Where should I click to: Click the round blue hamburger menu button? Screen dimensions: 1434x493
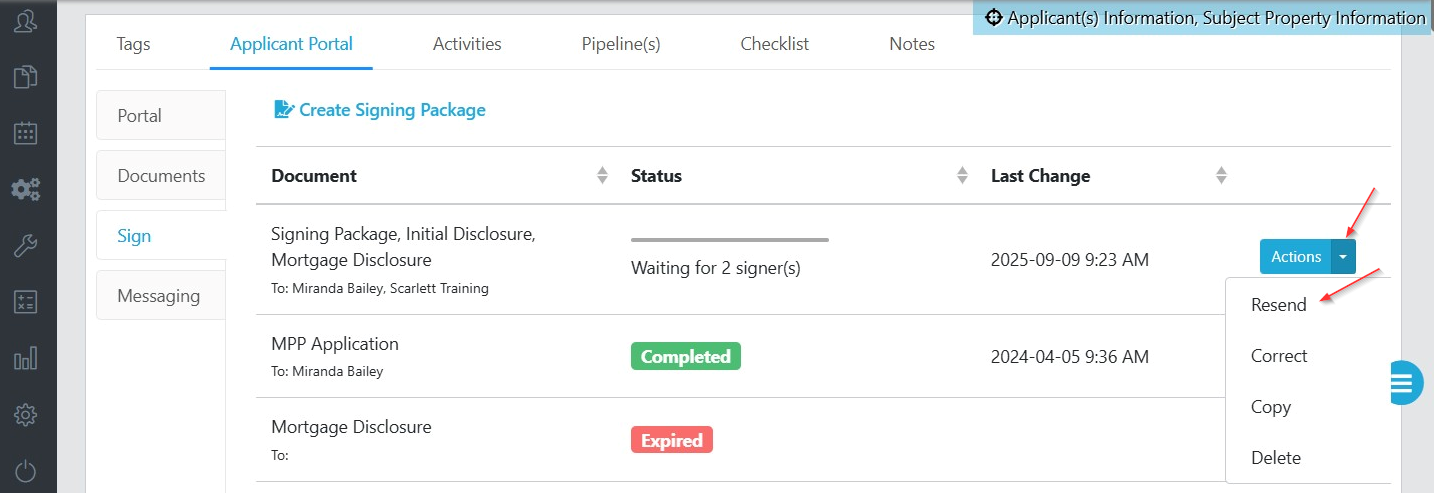click(x=1406, y=382)
